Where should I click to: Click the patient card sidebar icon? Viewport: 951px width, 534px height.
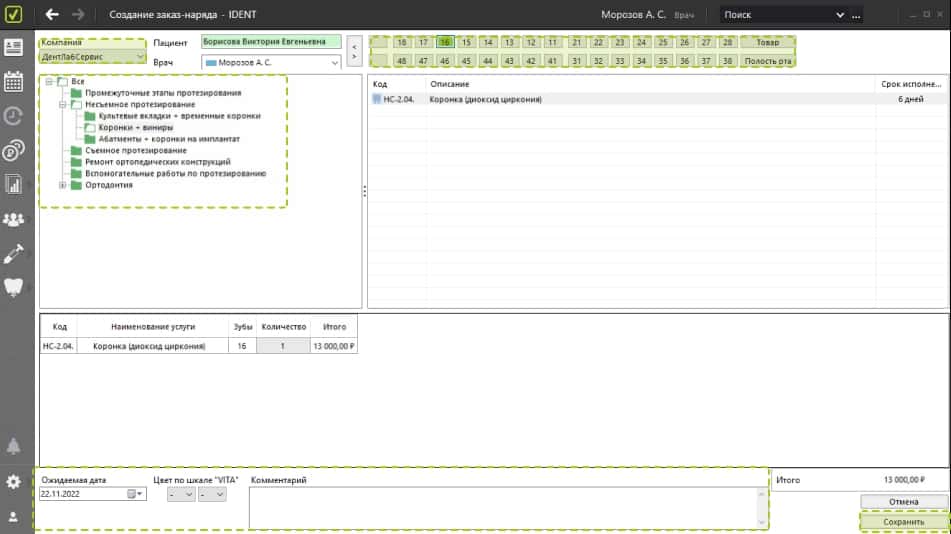[14, 47]
